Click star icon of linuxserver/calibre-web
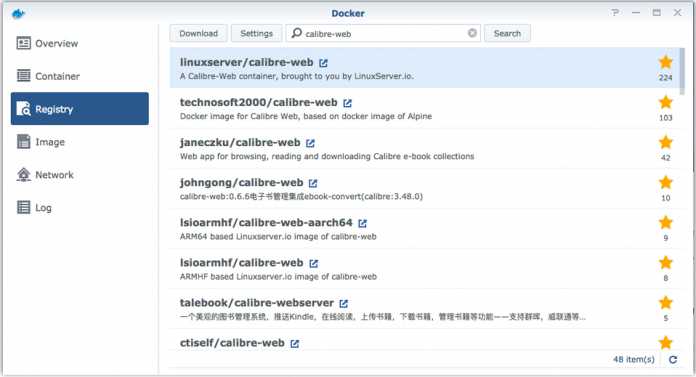Image resolution: width=696 pixels, height=377 pixels. (665, 62)
